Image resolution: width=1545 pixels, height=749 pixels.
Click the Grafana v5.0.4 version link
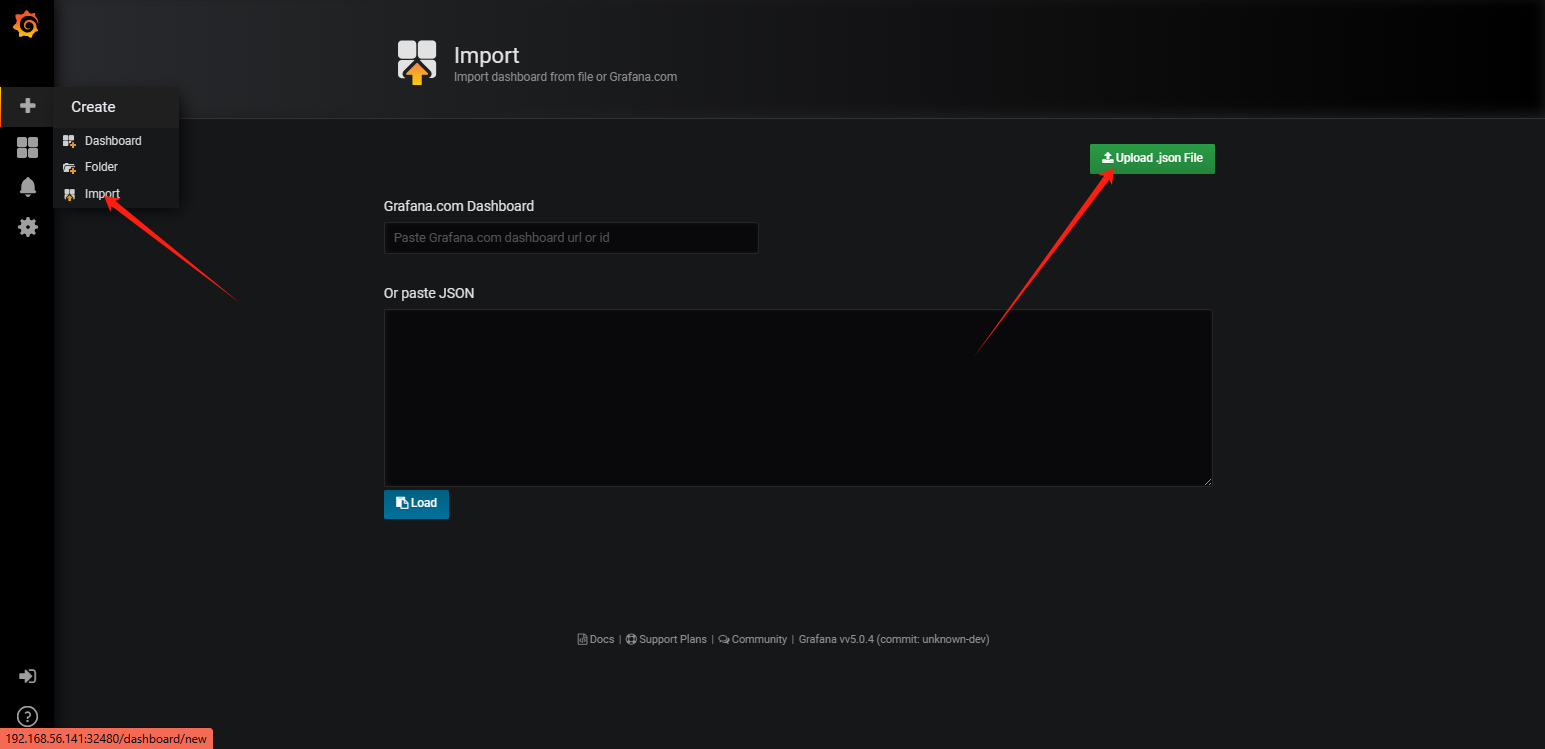pyautogui.click(x=894, y=639)
